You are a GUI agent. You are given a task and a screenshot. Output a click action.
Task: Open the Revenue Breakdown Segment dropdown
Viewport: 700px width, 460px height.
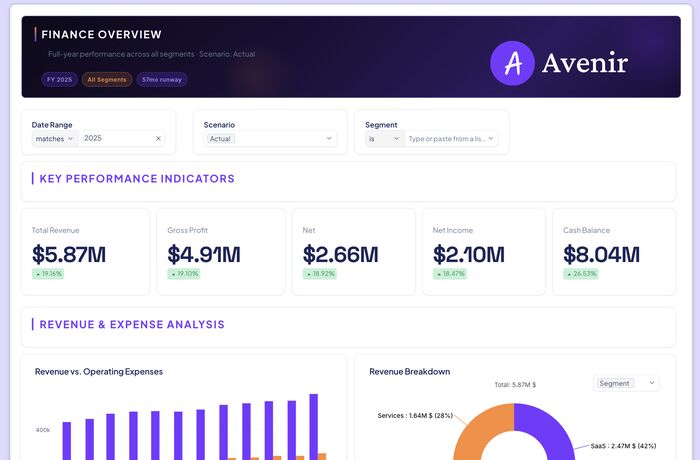click(626, 383)
